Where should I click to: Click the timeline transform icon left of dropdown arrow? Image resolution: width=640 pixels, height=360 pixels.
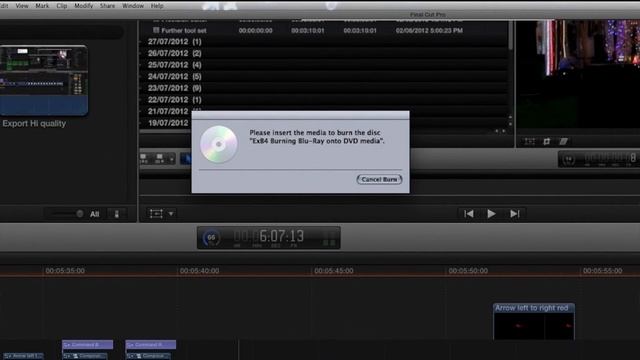tap(156, 213)
